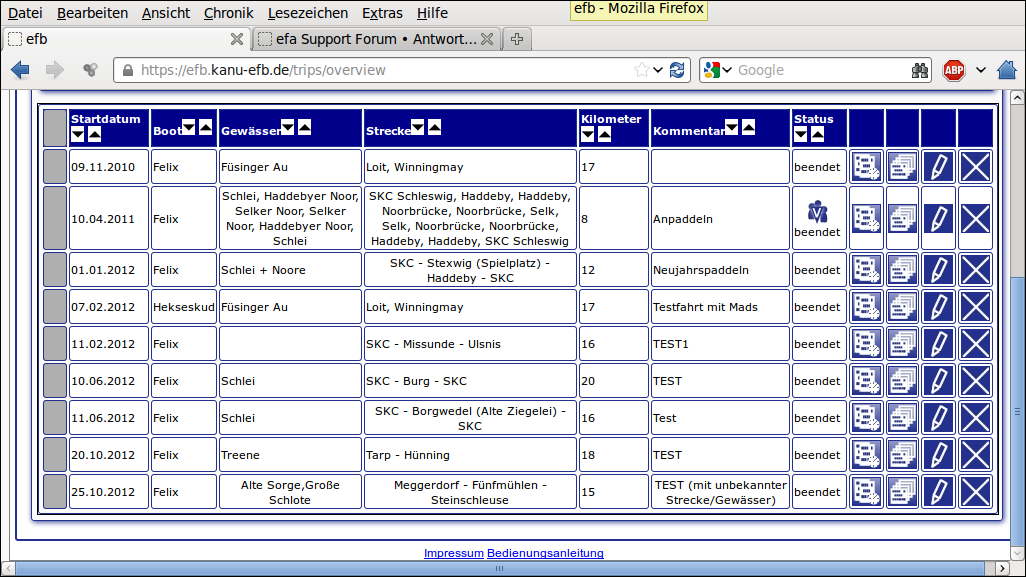The width and height of the screenshot is (1026, 577).
Task: Sort Boot column with the down arrow
Action: coord(189,127)
